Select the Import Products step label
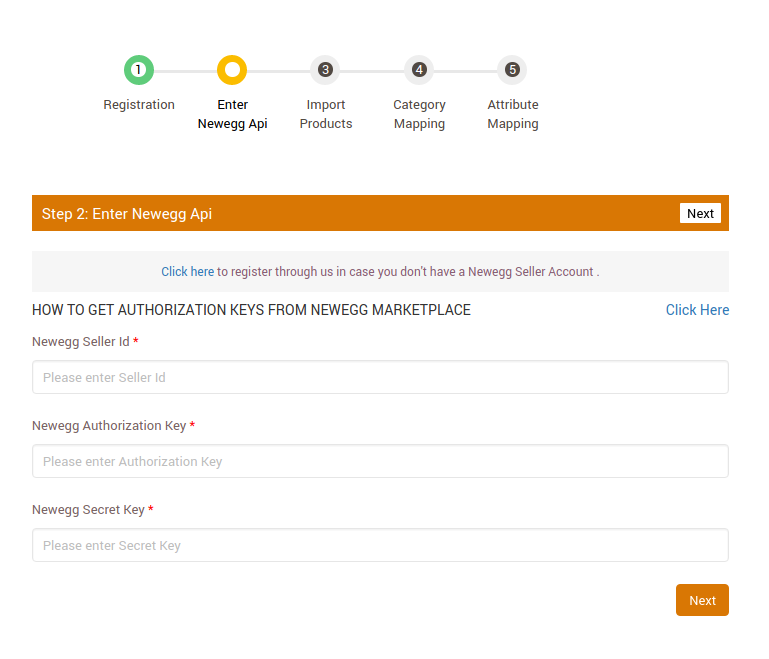 click(326, 114)
